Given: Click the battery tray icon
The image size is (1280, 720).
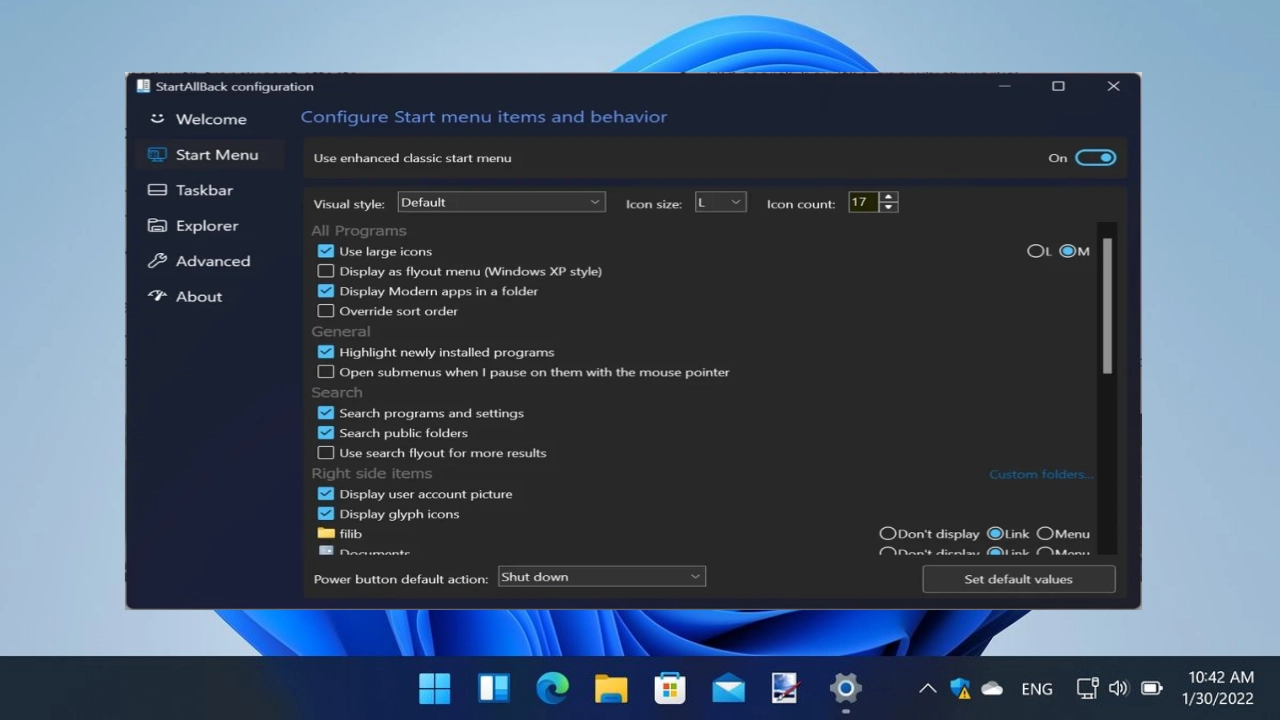Looking at the screenshot, I should tap(1151, 688).
